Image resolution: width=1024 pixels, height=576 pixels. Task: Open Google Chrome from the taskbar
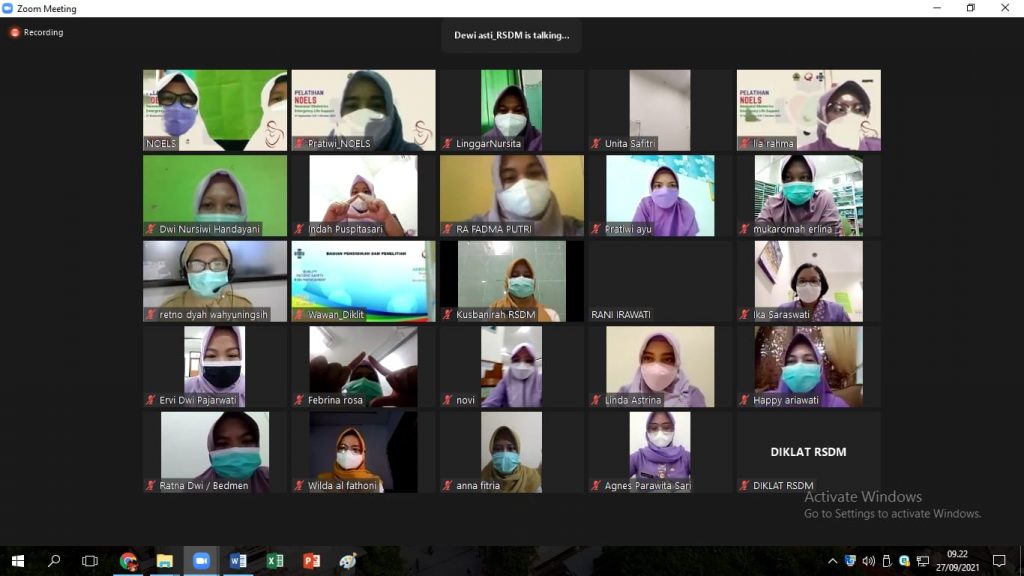pos(128,561)
